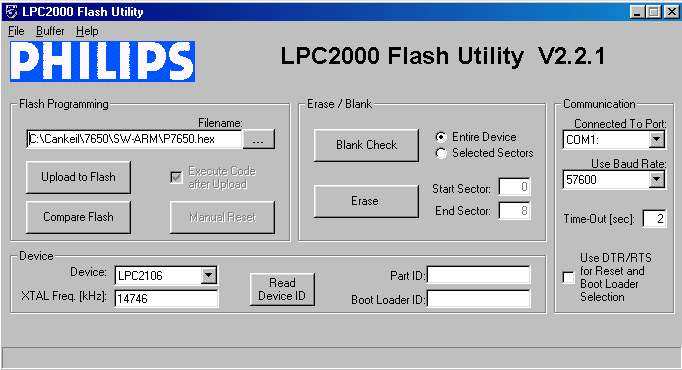Enable Use DTR/RTS for Reset checkbox
Screen dimensions: 682x370
[x=568, y=277]
